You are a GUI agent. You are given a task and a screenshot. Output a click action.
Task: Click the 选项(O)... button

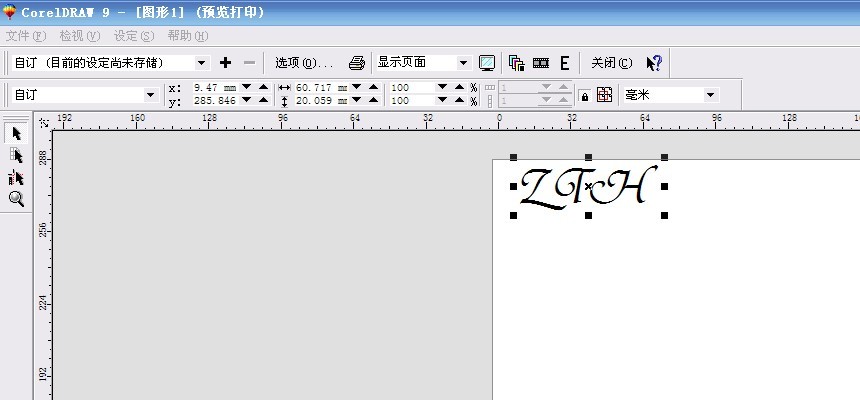pyautogui.click(x=304, y=63)
